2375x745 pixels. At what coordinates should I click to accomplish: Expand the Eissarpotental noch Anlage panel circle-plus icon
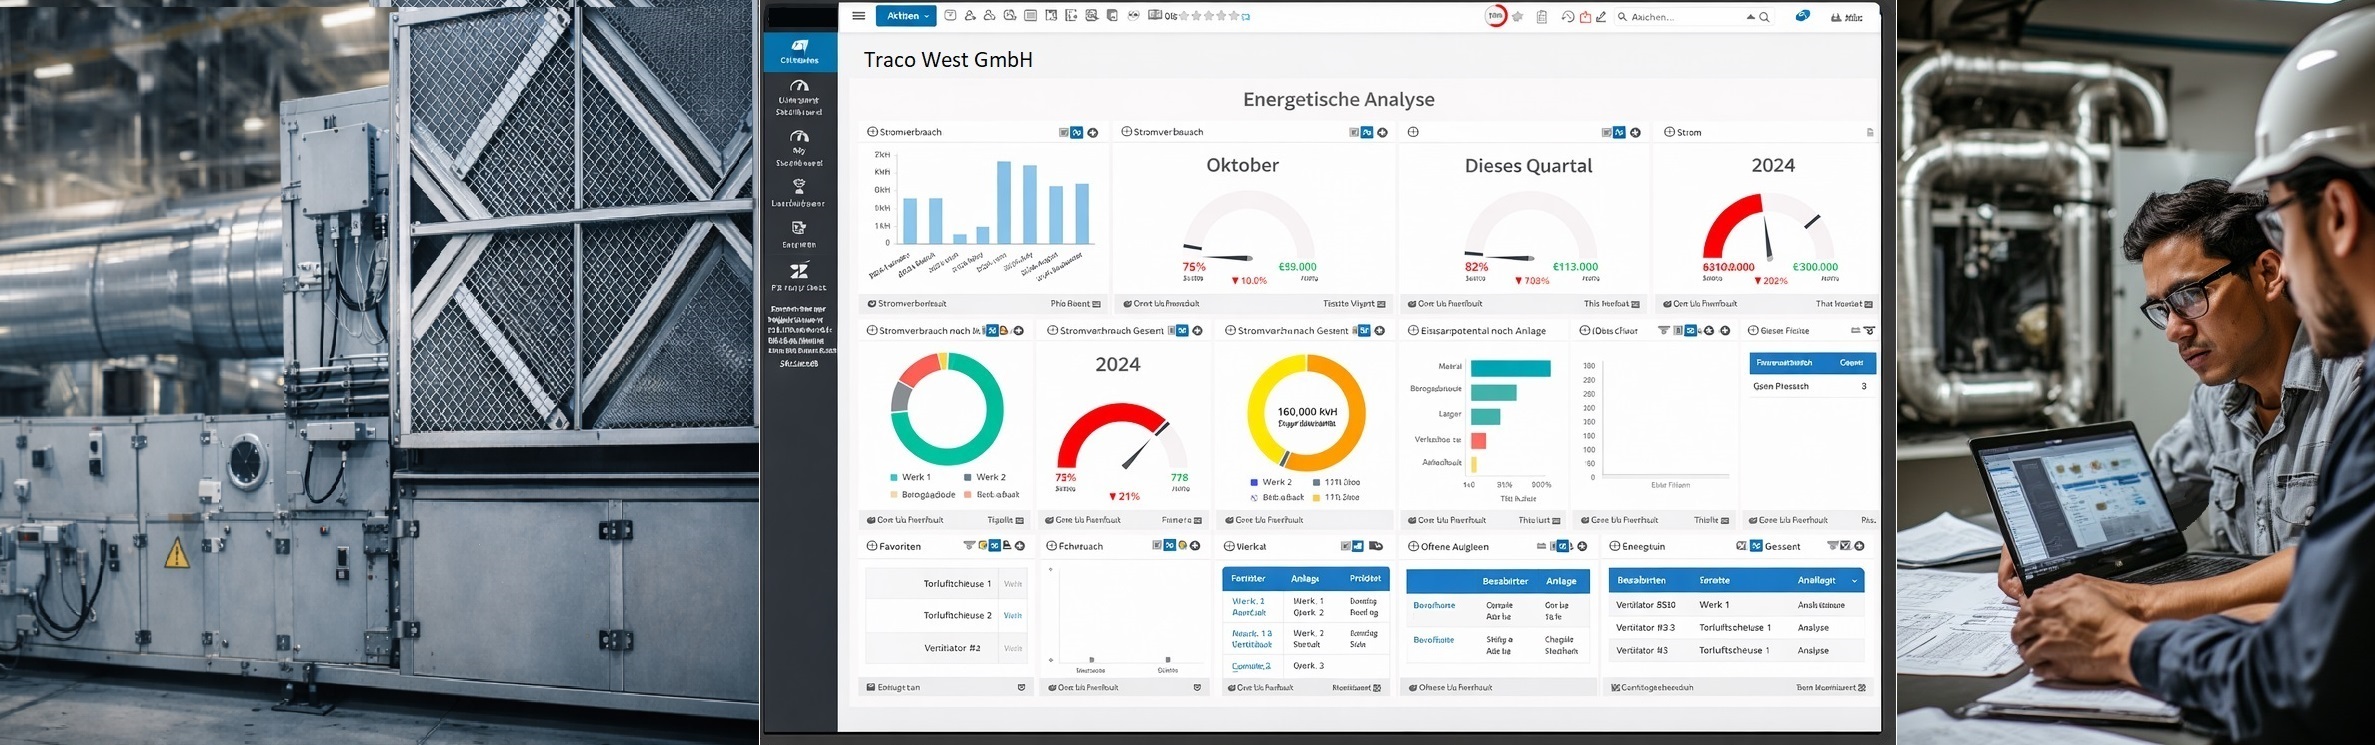click(1413, 331)
